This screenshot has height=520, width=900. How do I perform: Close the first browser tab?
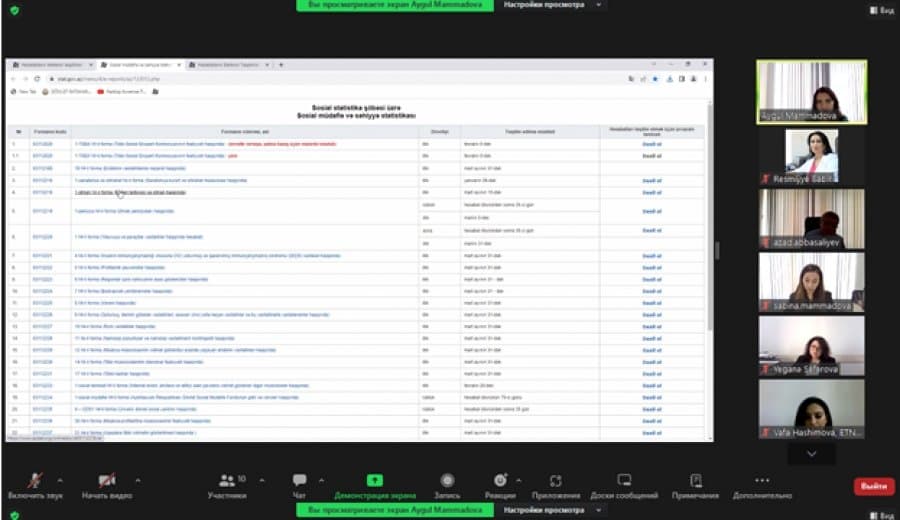click(91, 65)
